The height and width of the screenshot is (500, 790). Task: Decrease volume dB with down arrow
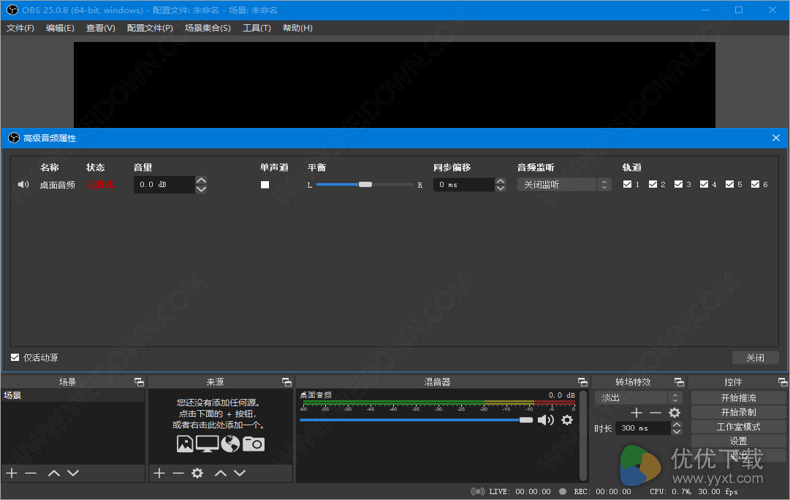201,189
